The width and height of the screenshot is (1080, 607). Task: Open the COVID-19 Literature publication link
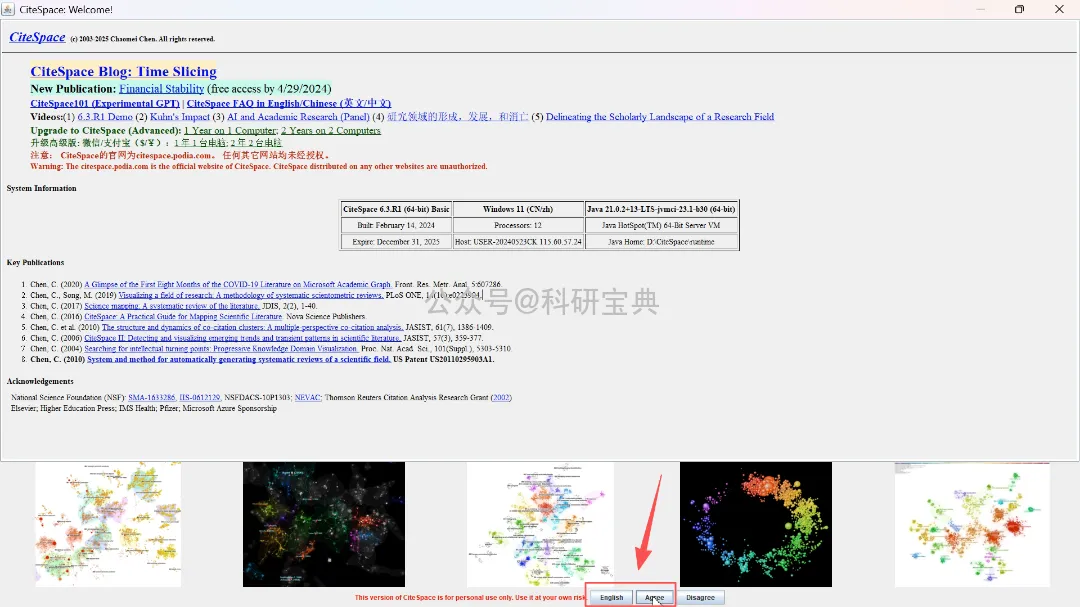[x=237, y=285]
